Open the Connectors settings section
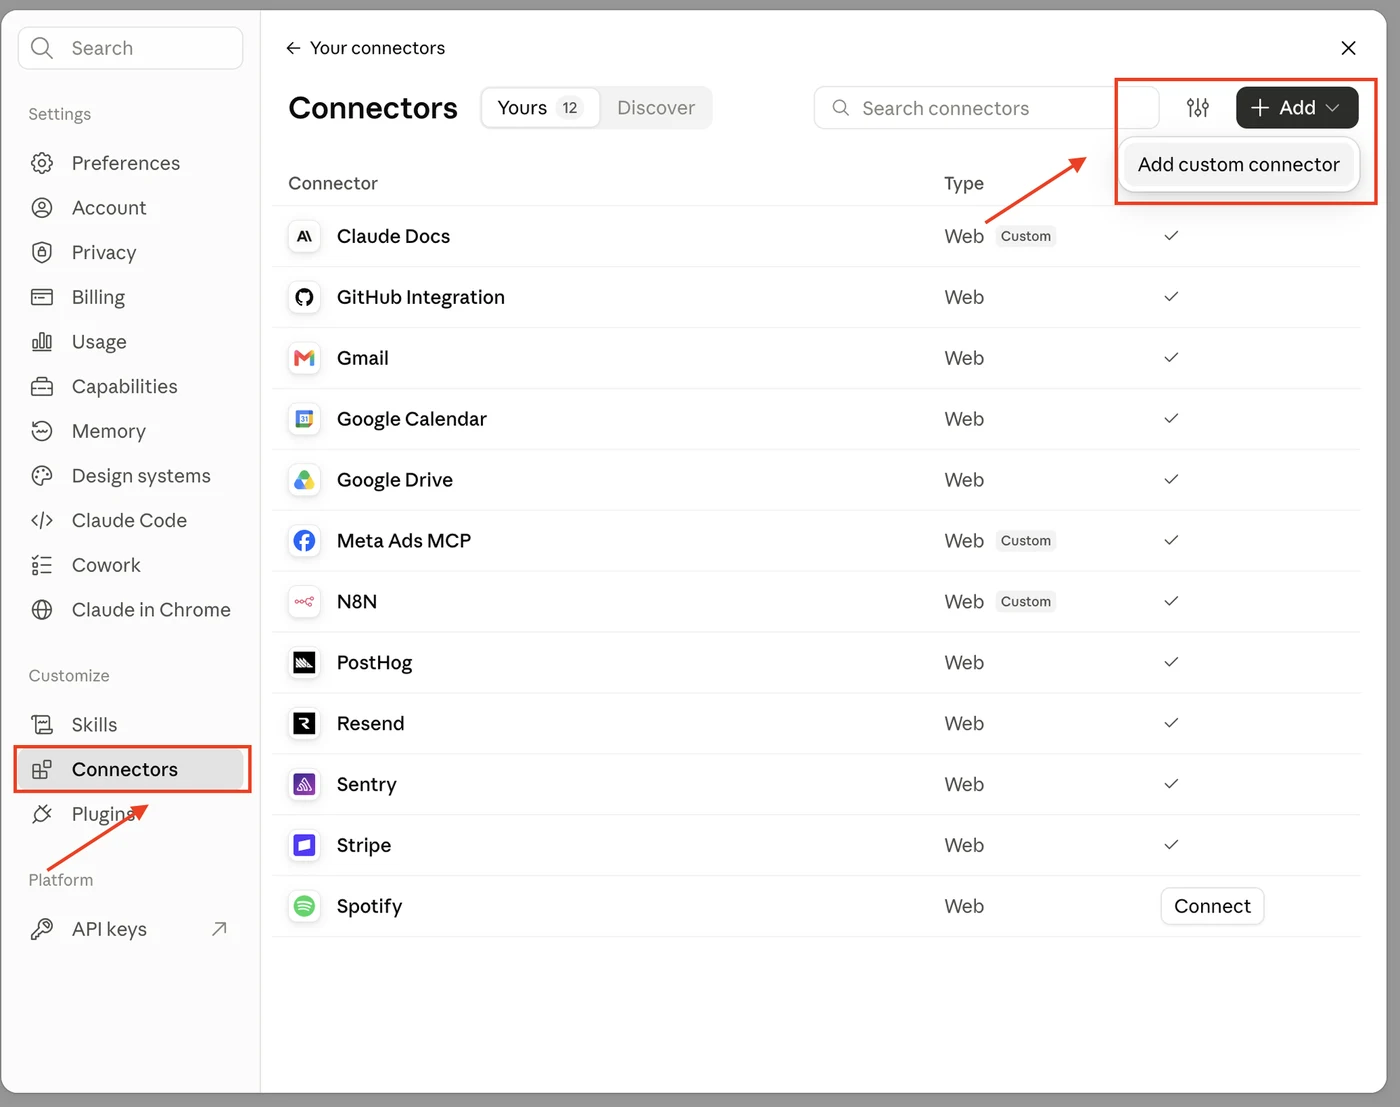The width and height of the screenshot is (1400, 1107). [x=131, y=769]
